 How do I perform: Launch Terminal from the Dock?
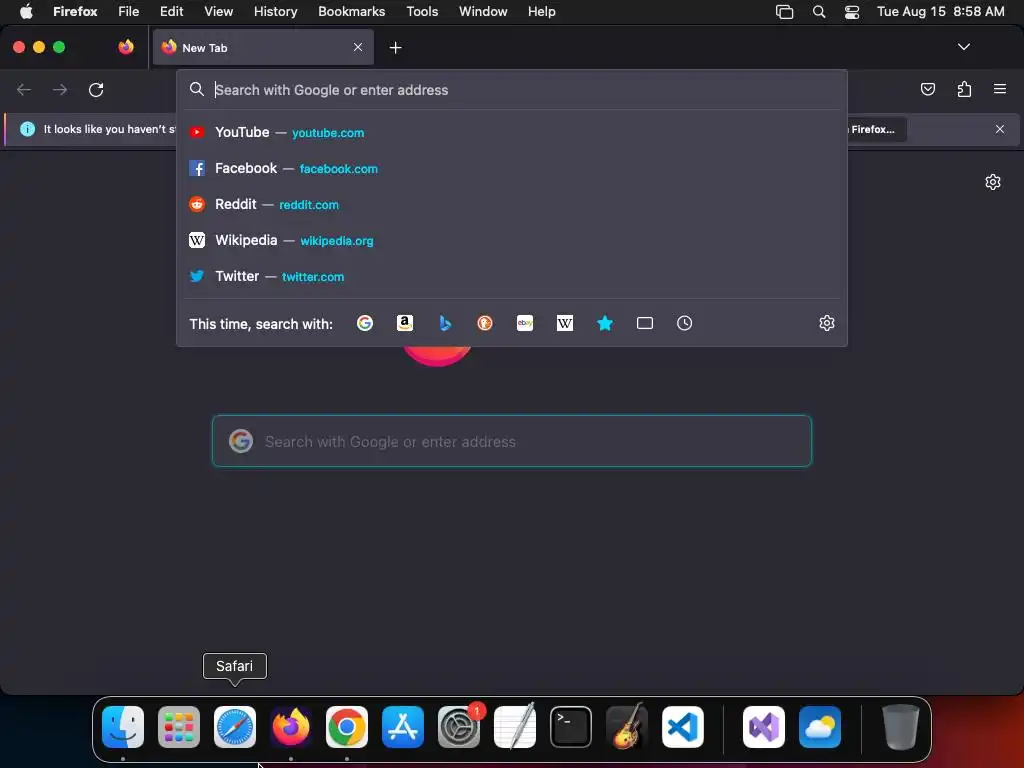click(571, 727)
